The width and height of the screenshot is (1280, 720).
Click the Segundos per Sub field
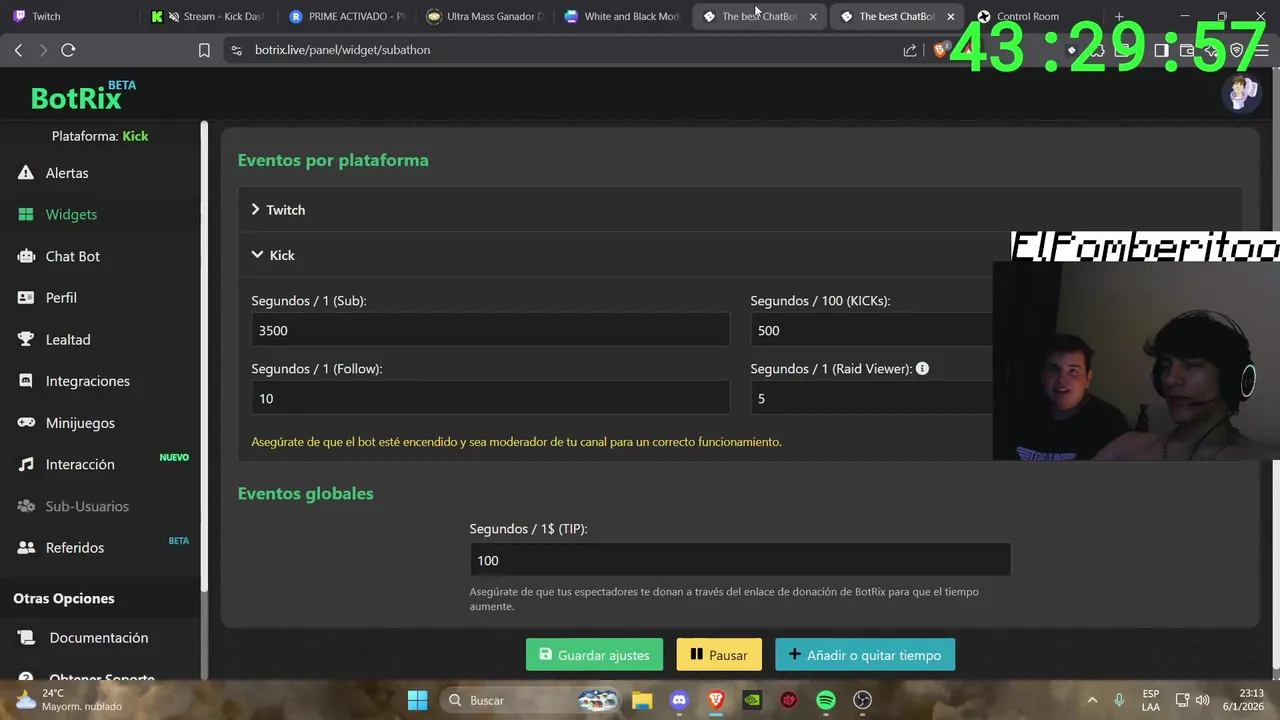tap(490, 330)
